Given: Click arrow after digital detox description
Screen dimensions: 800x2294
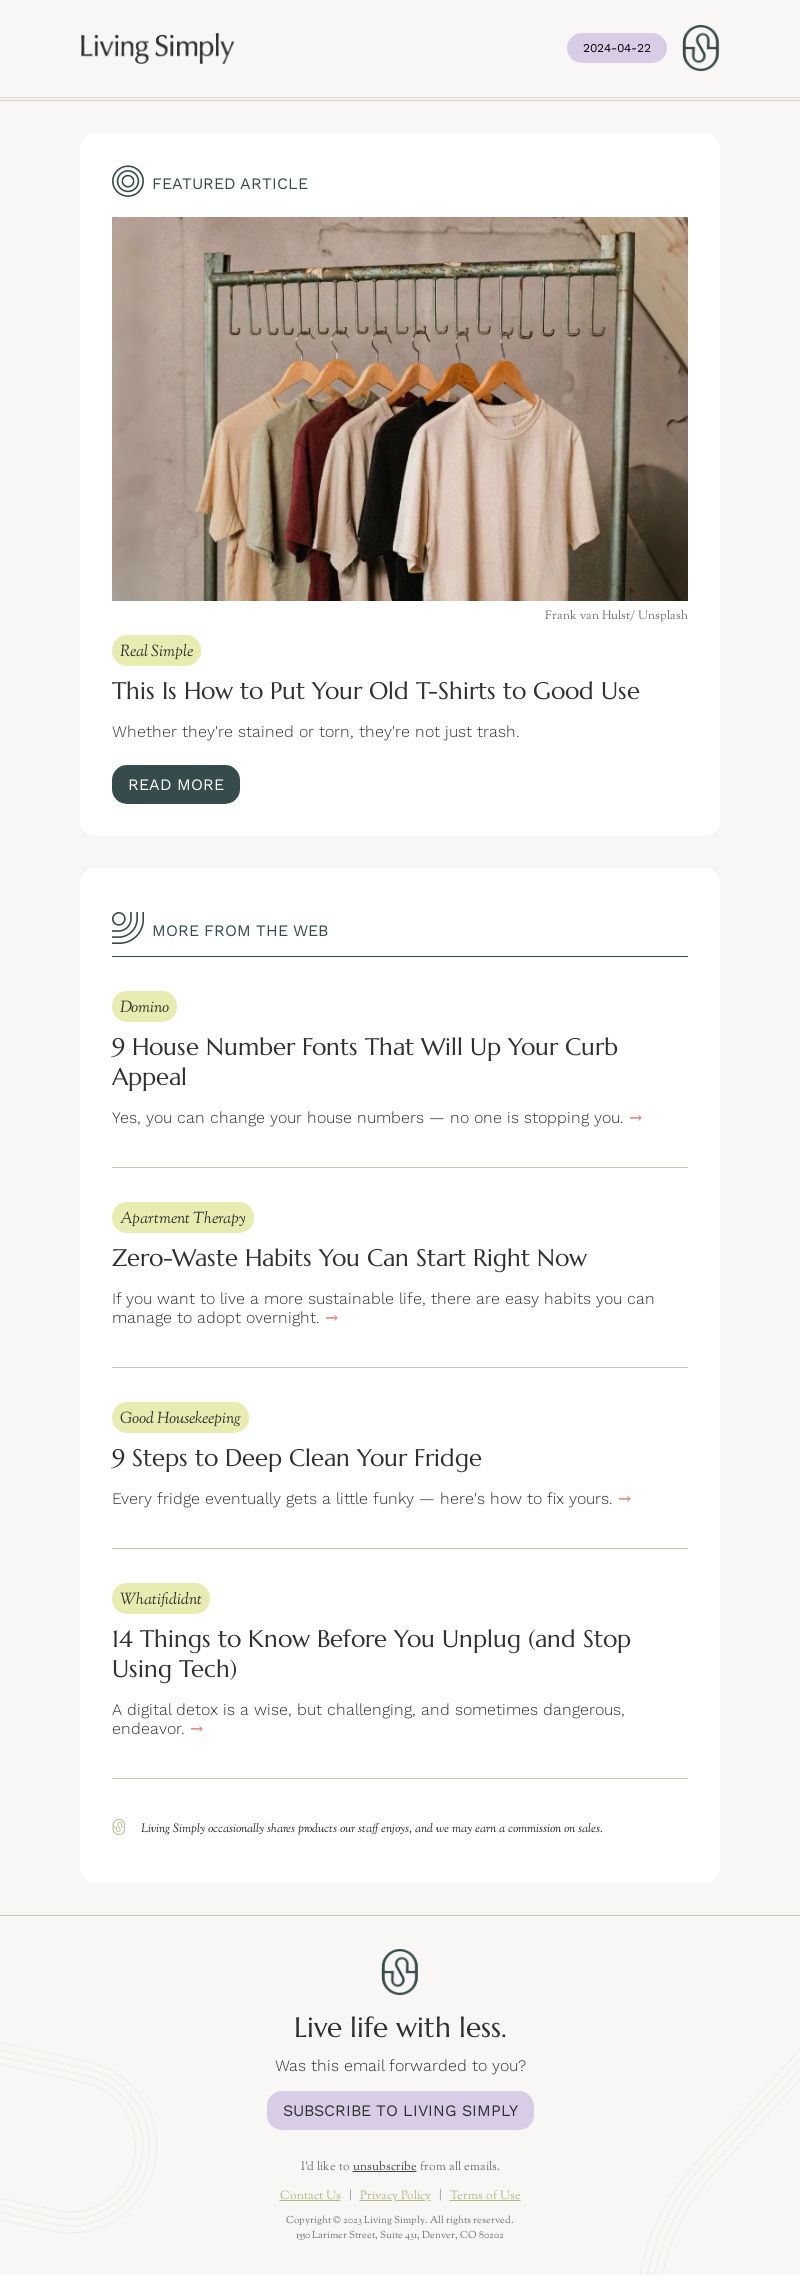Looking at the screenshot, I should click(x=197, y=1729).
